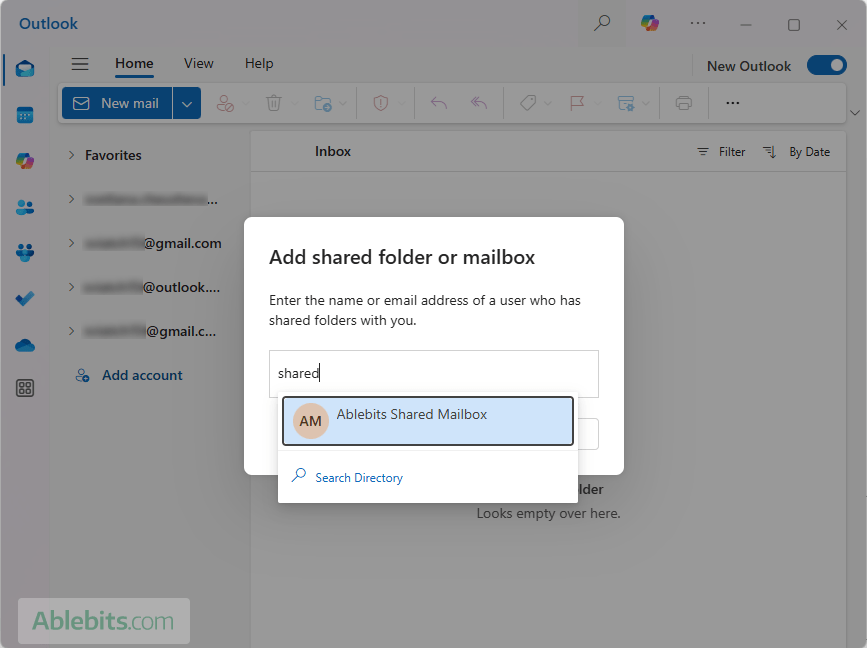
Task: Open the To Do checkmark icon
Action: pos(25,299)
